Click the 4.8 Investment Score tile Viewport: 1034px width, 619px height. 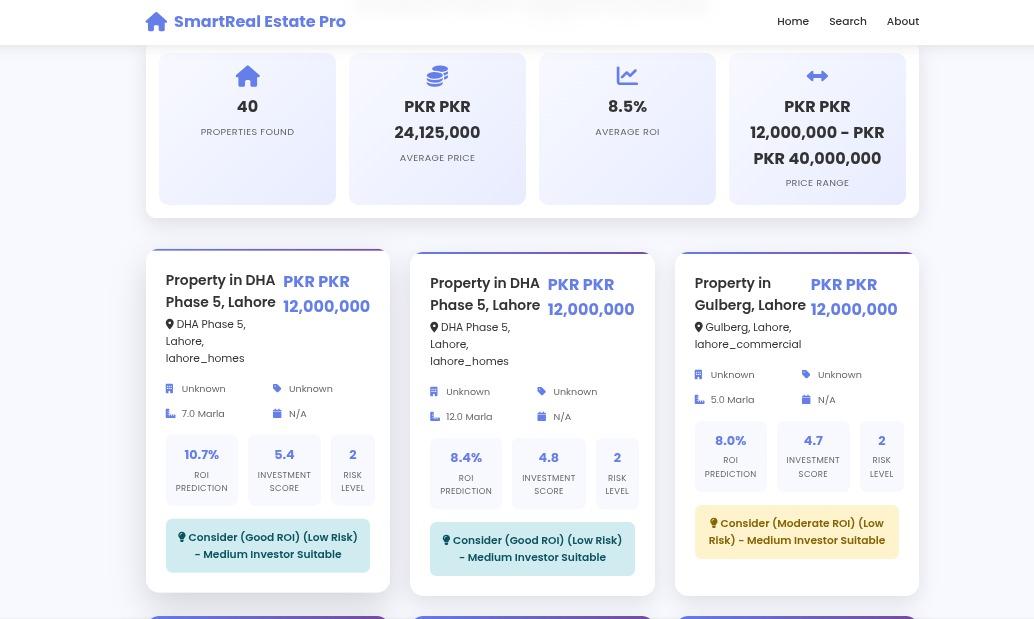548,473
